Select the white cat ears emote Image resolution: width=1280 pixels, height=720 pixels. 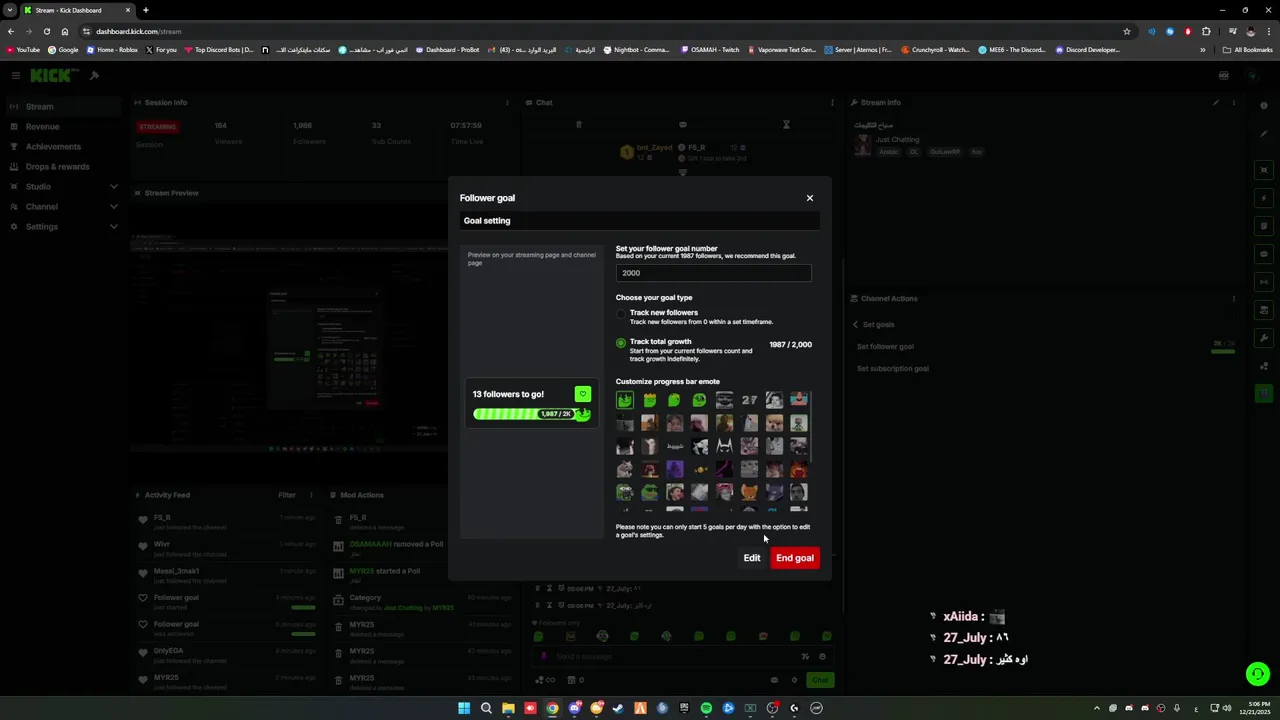click(x=724, y=446)
